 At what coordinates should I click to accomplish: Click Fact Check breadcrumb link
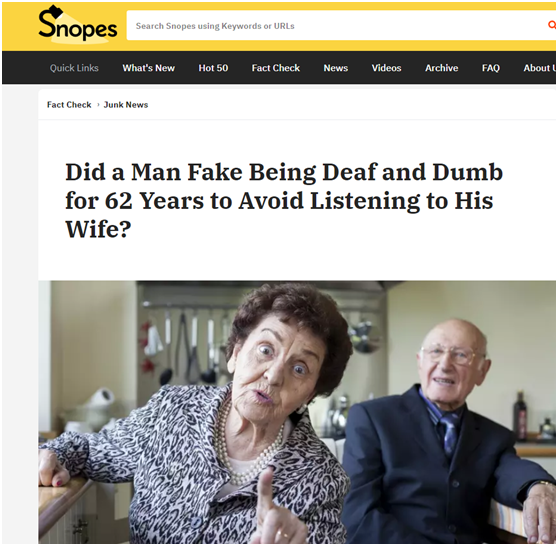pyautogui.click(x=69, y=105)
